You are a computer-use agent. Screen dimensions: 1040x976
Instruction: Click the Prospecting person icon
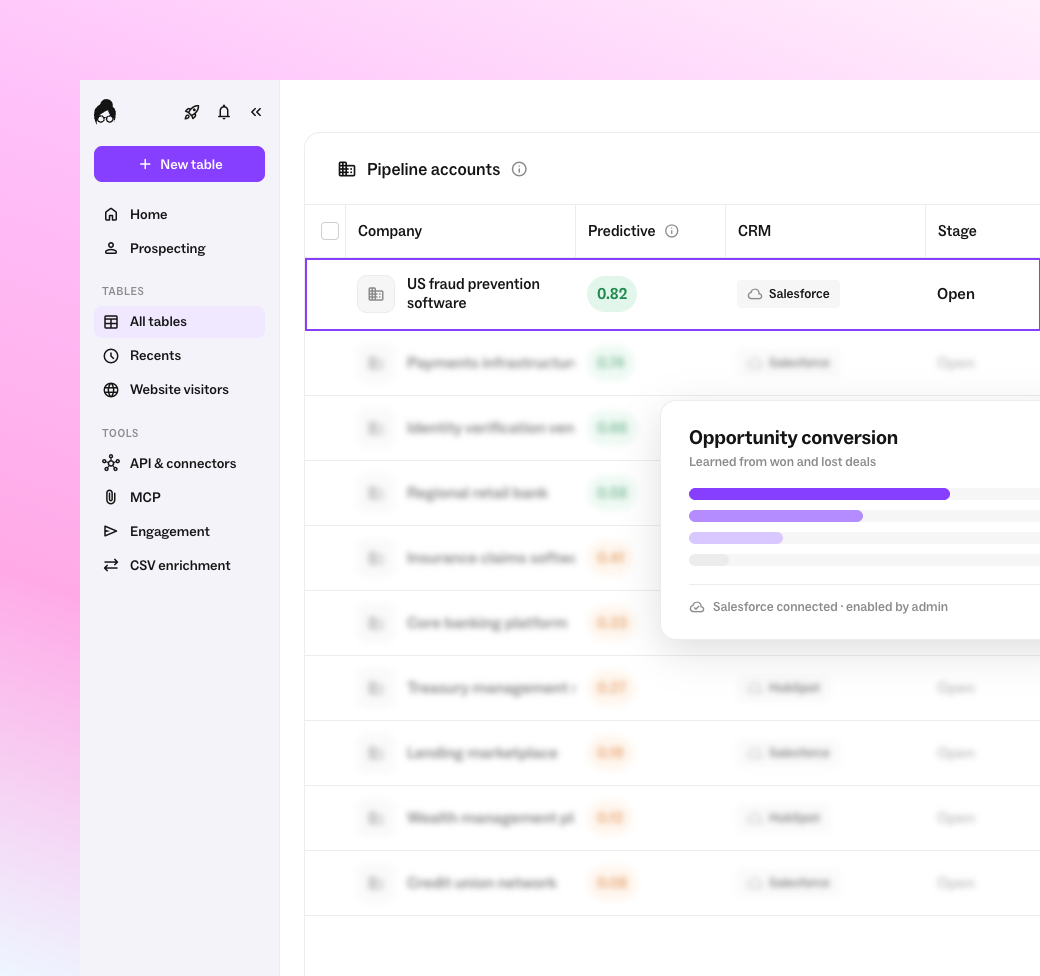(111, 248)
